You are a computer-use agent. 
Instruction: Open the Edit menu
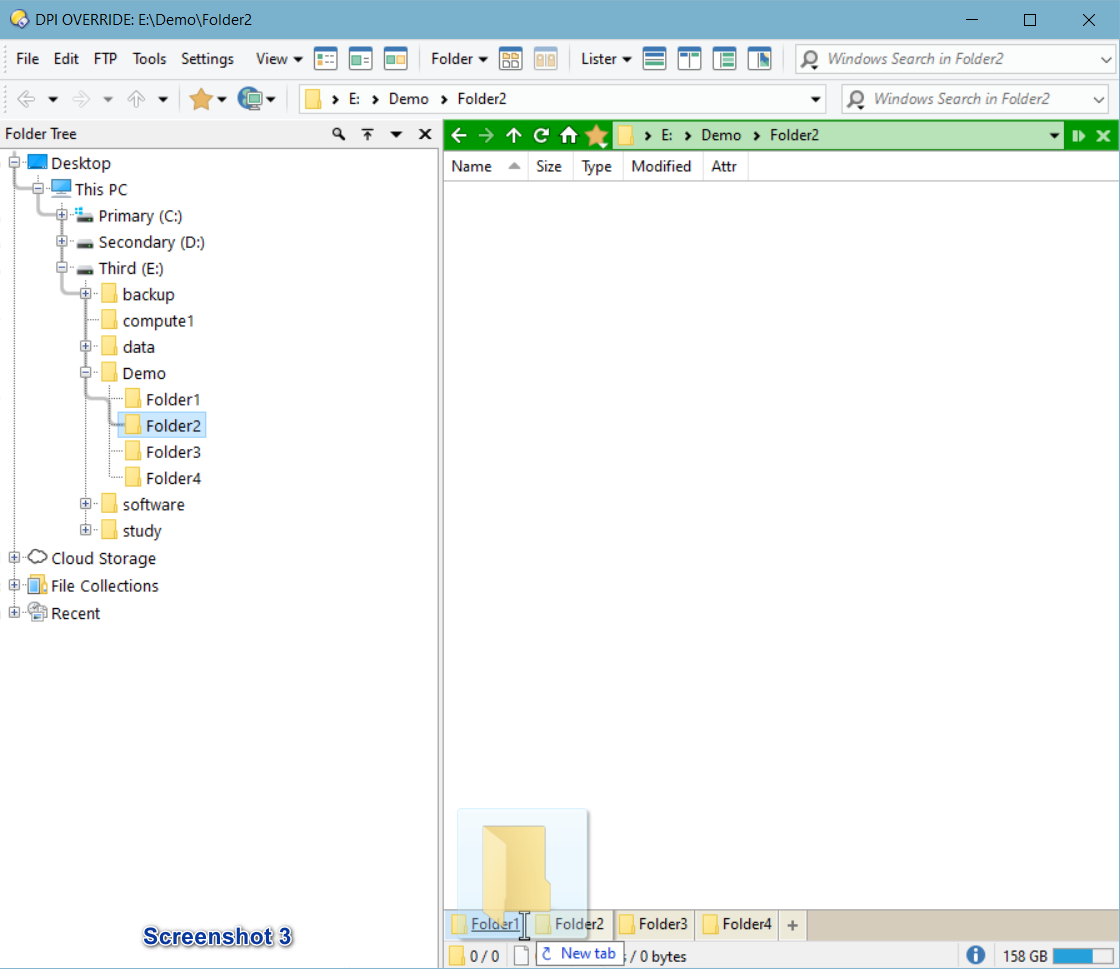(x=66, y=59)
